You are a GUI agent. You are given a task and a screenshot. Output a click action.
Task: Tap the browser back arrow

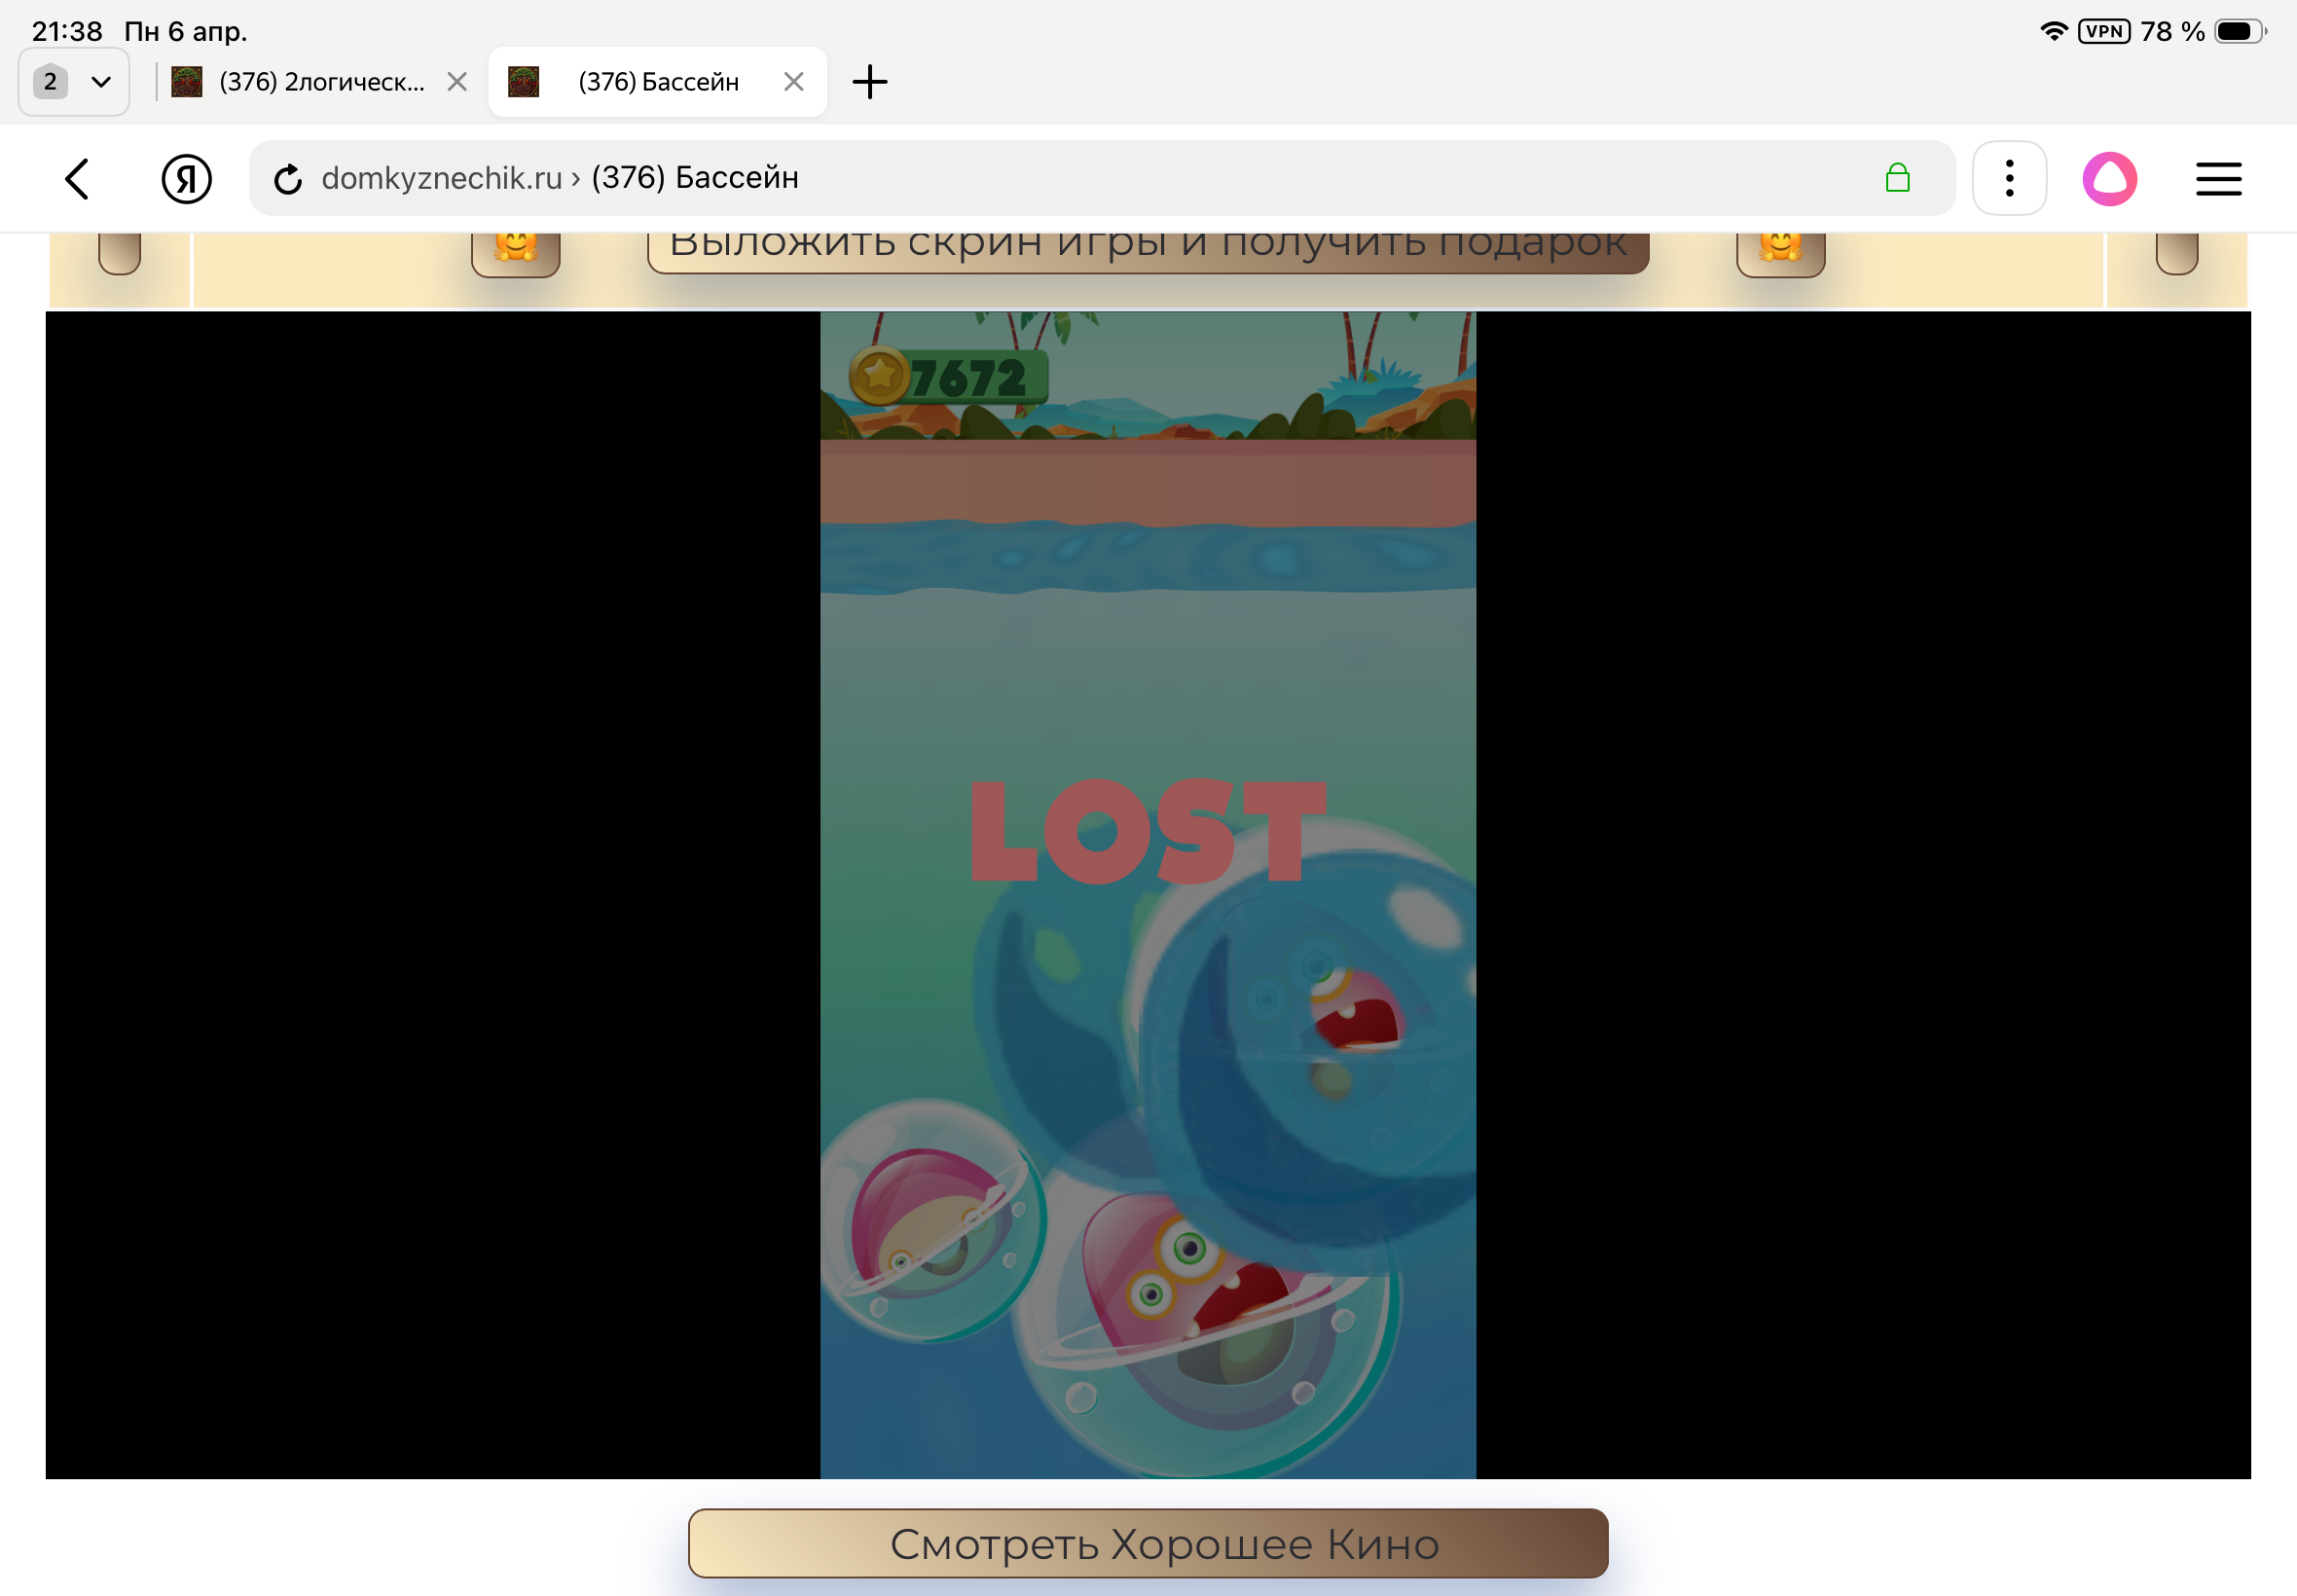coord(77,179)
